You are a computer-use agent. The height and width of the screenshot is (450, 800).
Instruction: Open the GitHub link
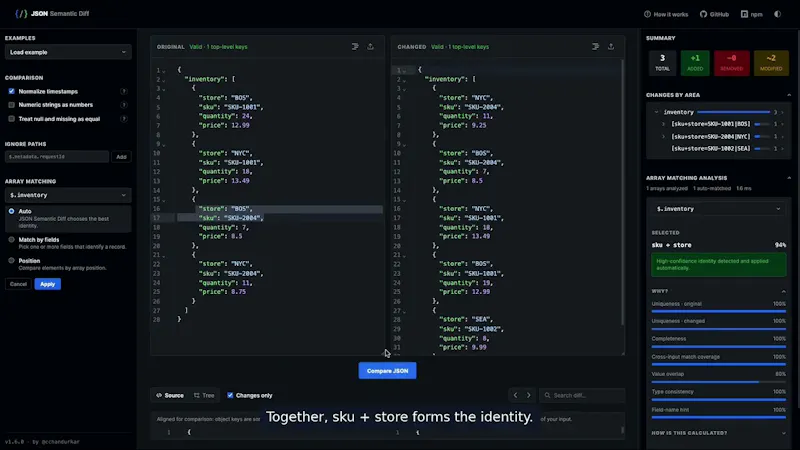click(x=714, y=14)
